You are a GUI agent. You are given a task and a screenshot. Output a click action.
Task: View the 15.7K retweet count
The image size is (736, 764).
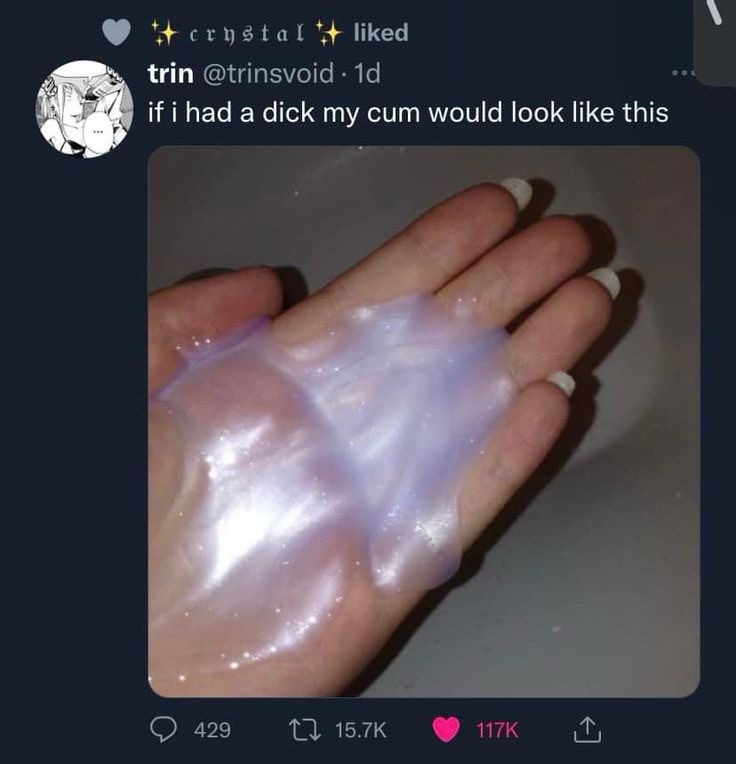361,730
